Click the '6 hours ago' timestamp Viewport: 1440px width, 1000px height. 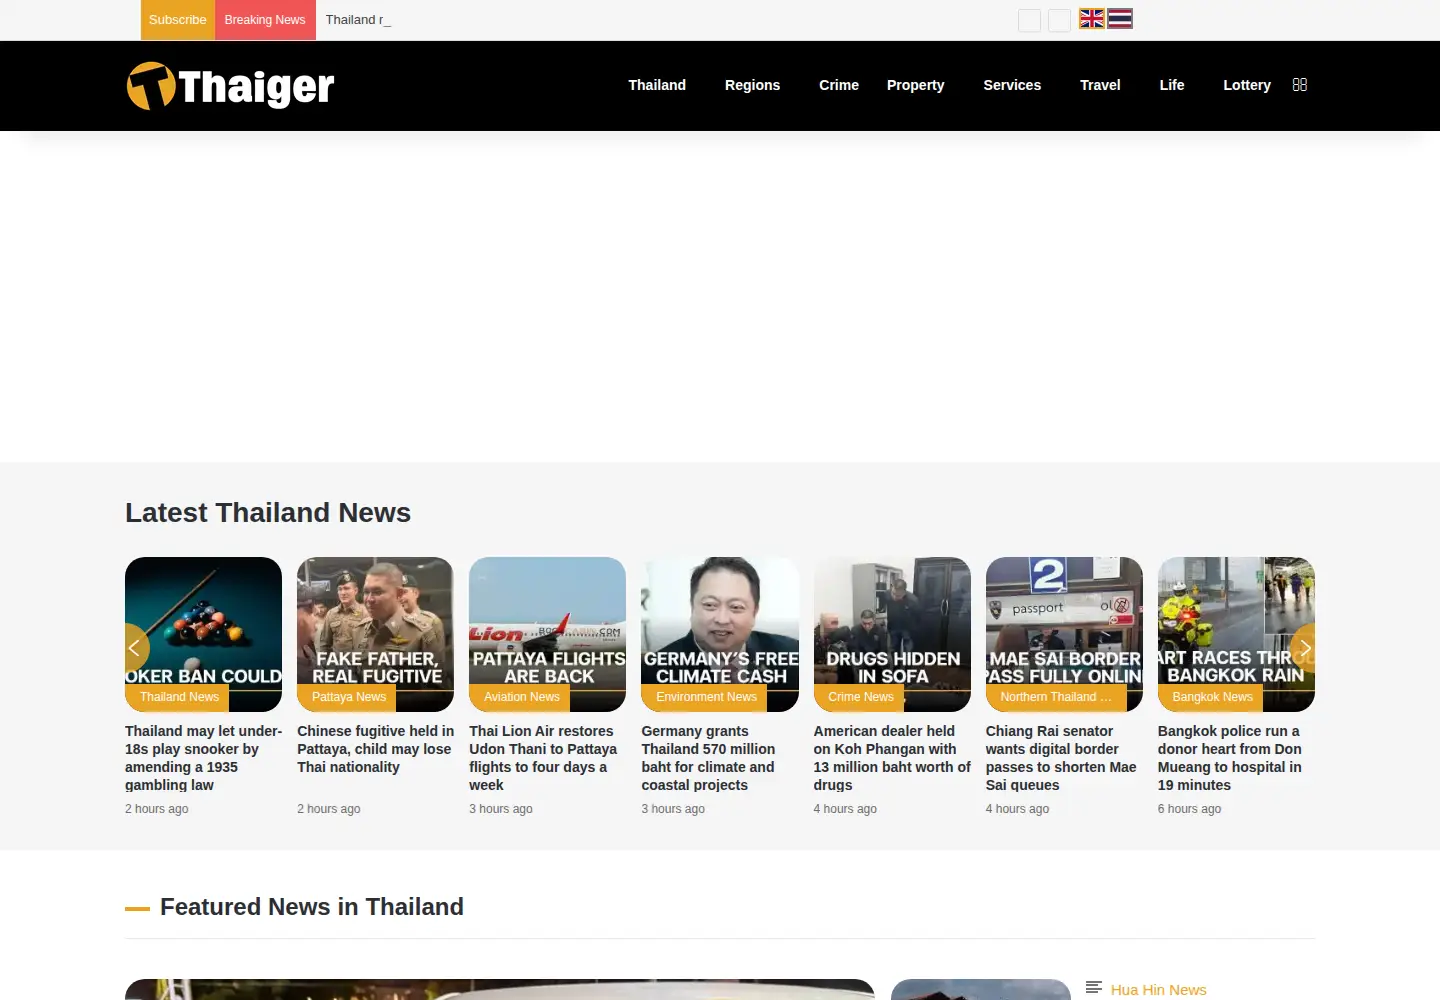(1189, 809)
